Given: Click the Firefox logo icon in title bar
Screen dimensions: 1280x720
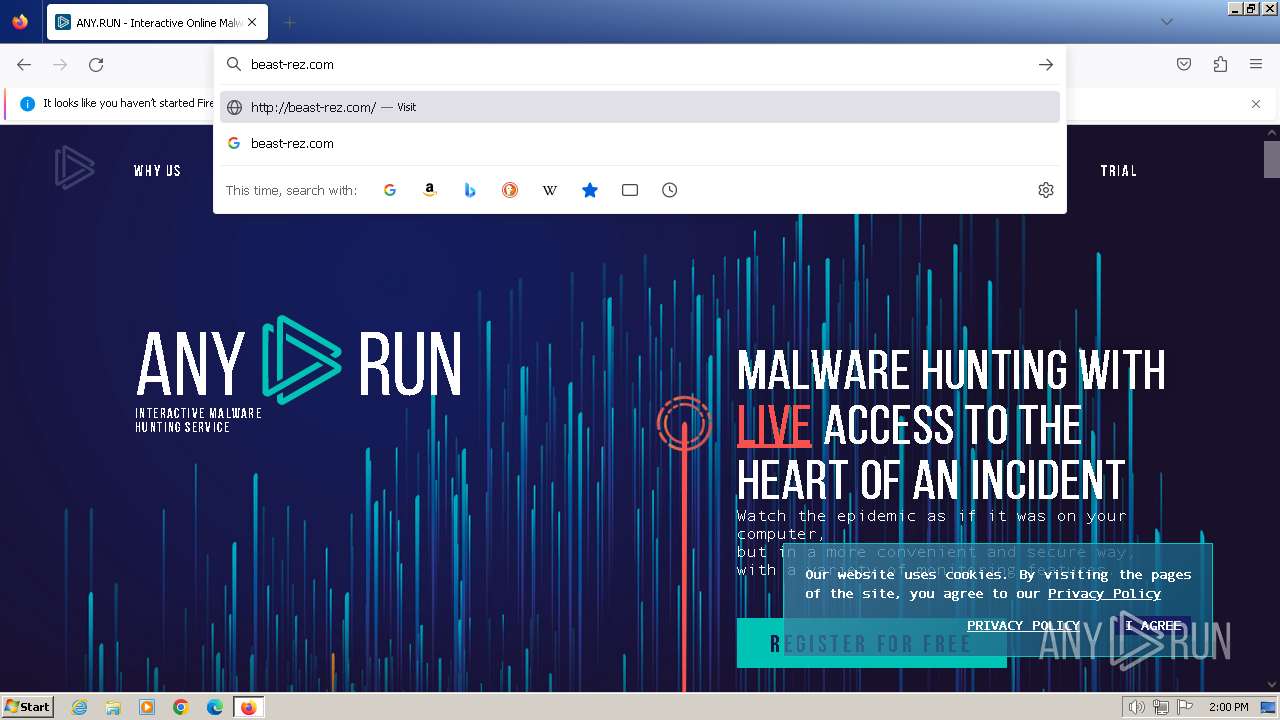Looking at the screenshot, I should (20, 22).
